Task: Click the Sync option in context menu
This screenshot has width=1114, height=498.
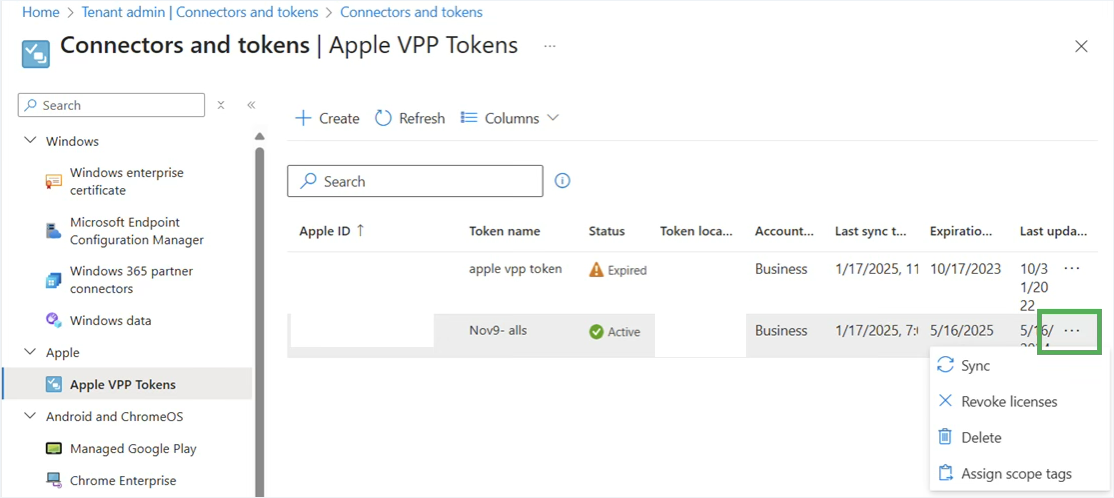Action: pyautogui.click(x=974, y=366)
